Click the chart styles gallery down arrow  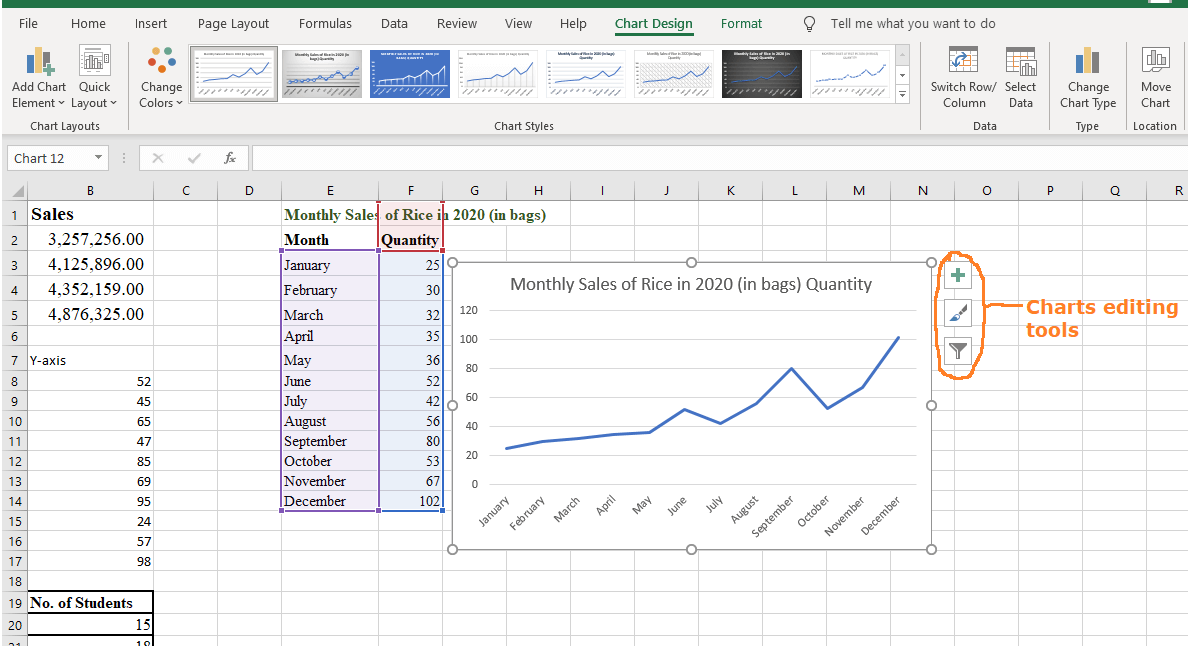click(x=902, y=75)
